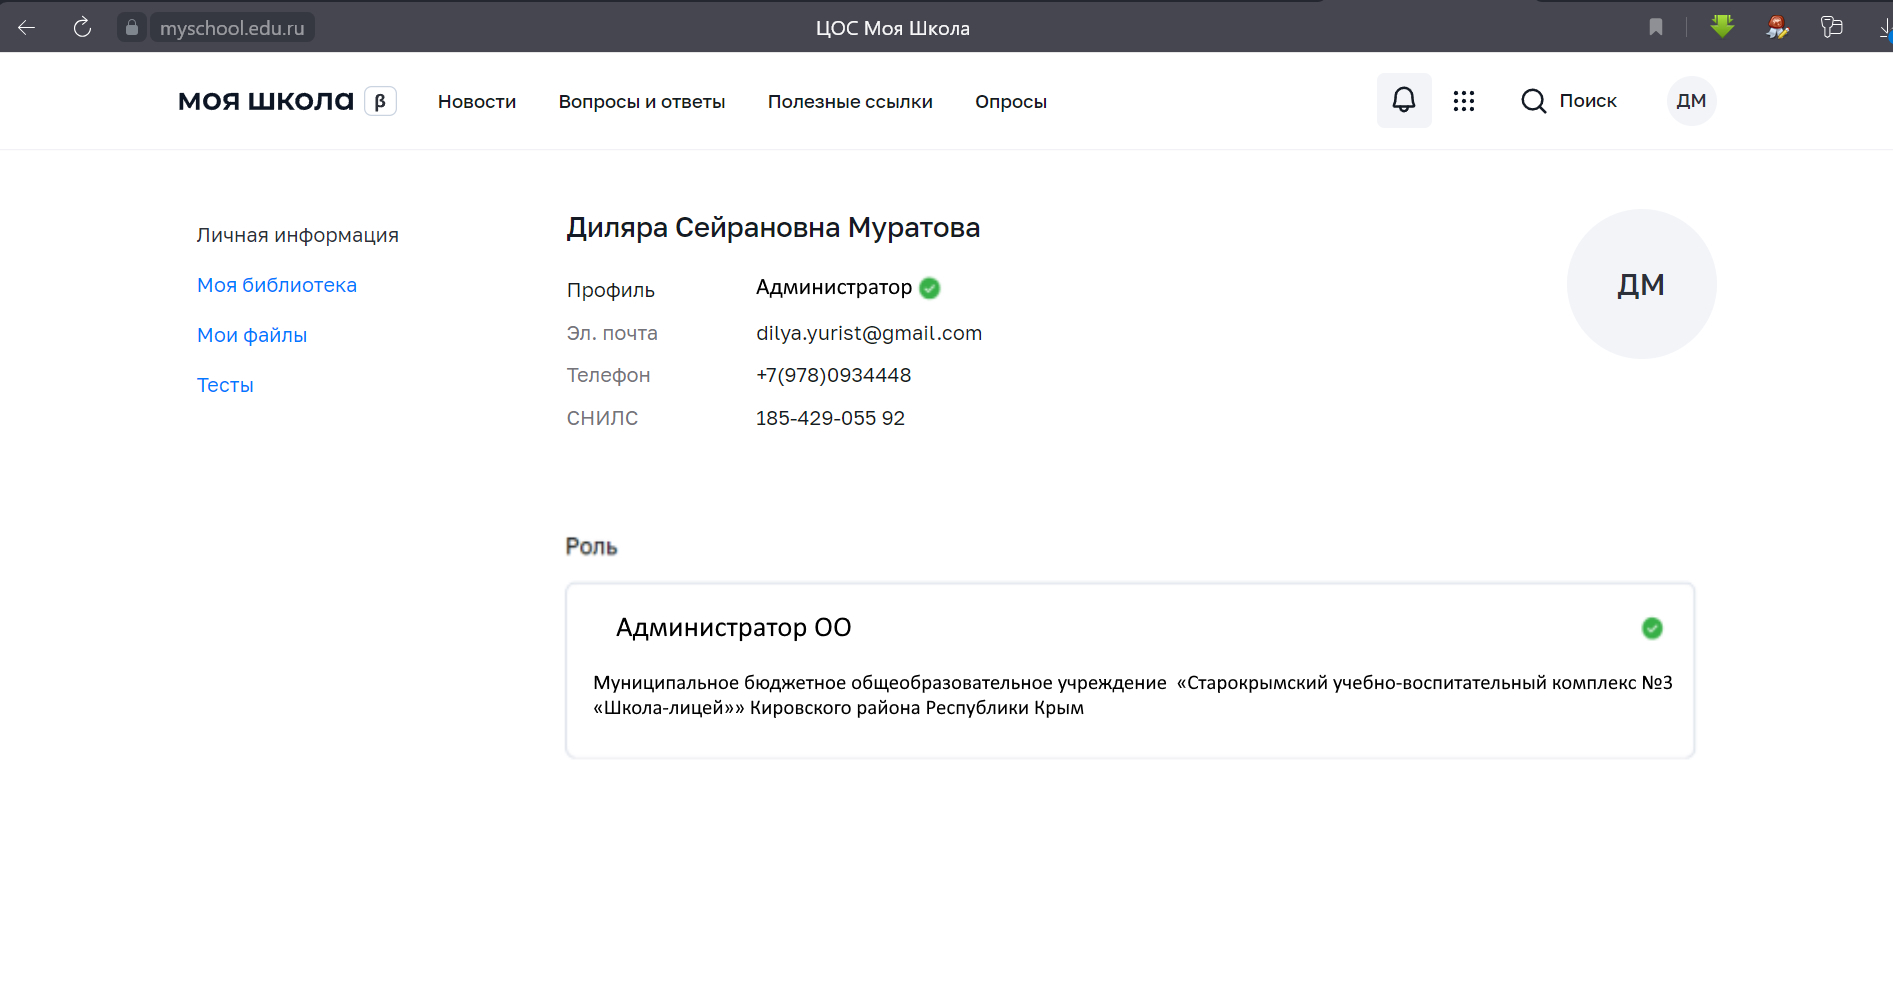Select Опросы in the top navigation
Screen dimensions: 1893x985
pos(1011,102)
